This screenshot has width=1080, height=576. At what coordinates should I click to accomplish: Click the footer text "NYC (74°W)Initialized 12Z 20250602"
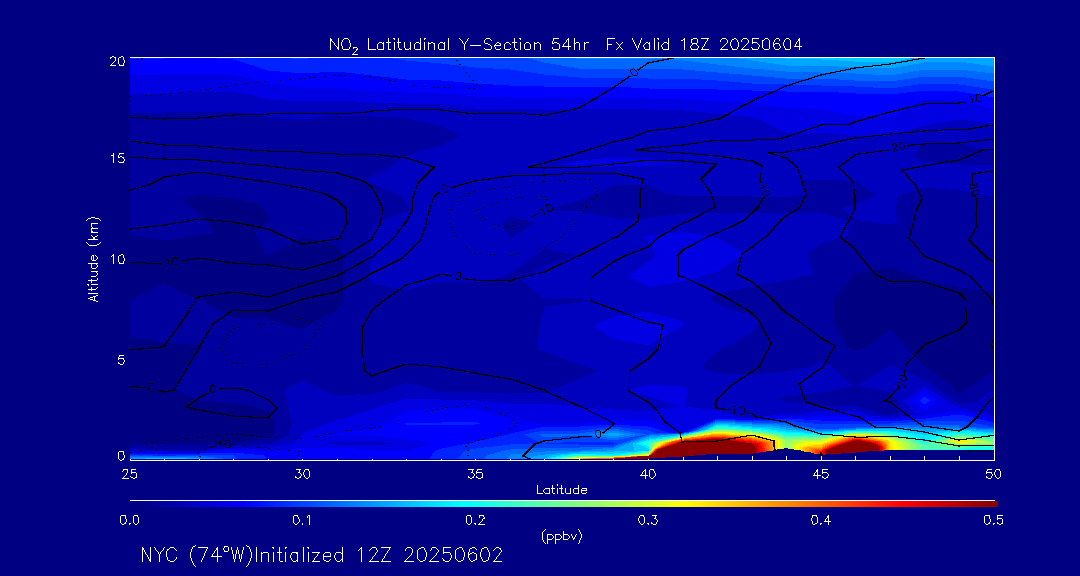[x=322, y=555]
